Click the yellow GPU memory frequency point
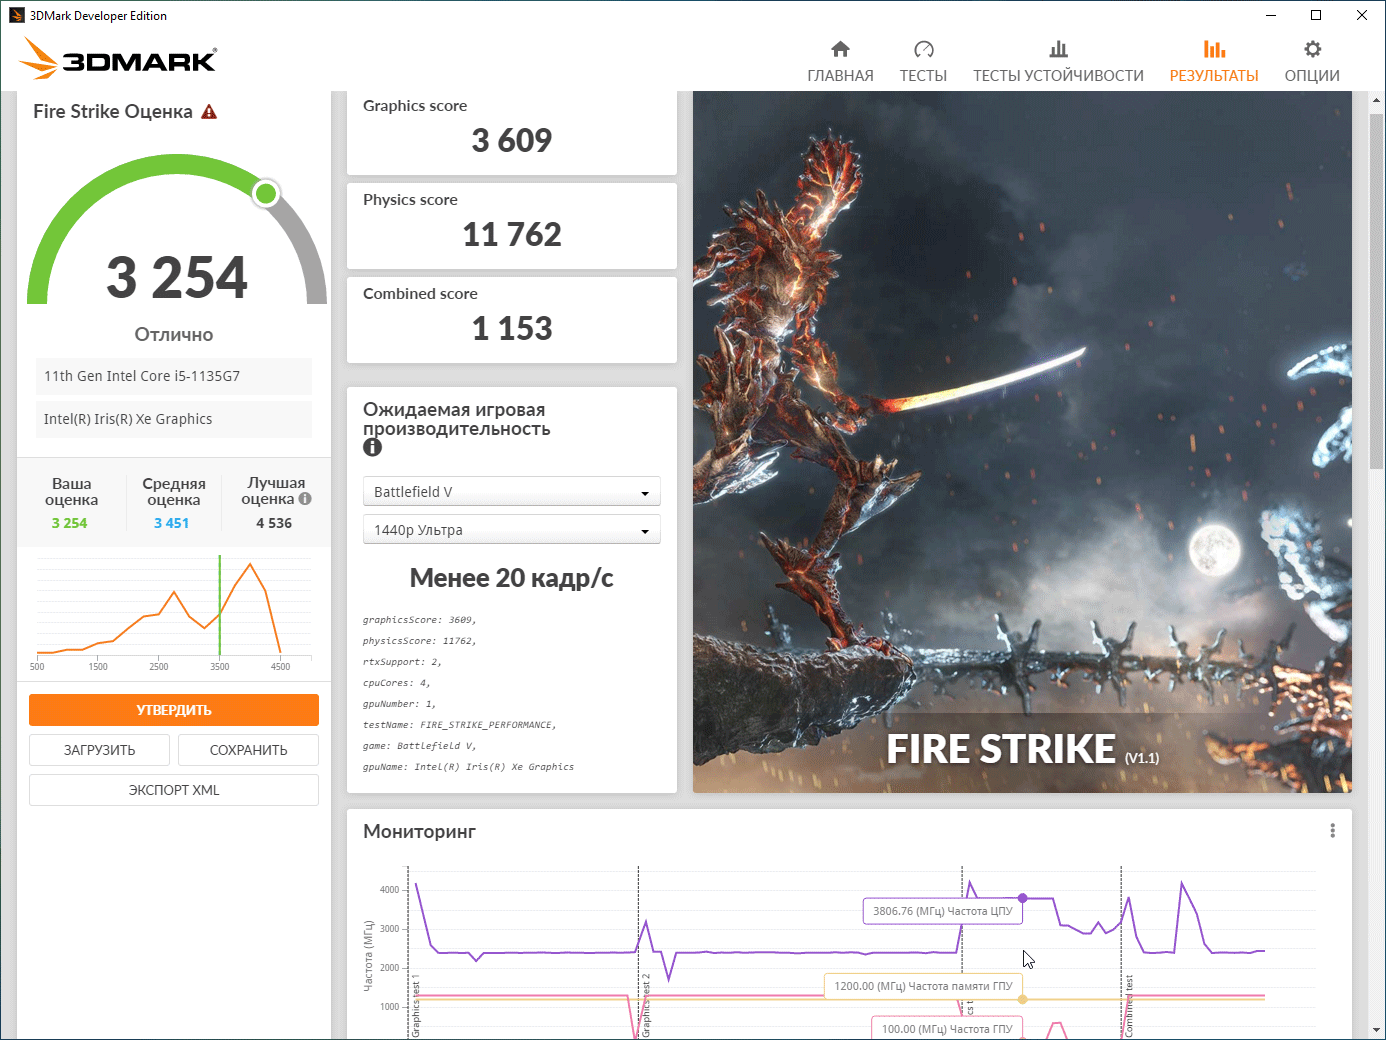Screen dimensions: 1386x1040 pyautogui.click(x=1022, y=999)
